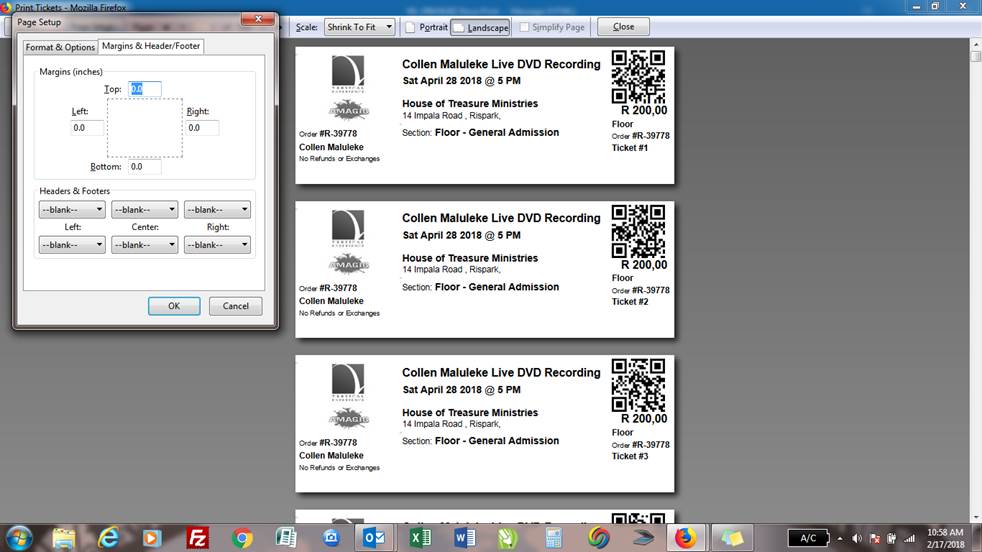The image size is (982, 552).
Task: Open File Explorer from the taskbar
Action: (64, 538)
